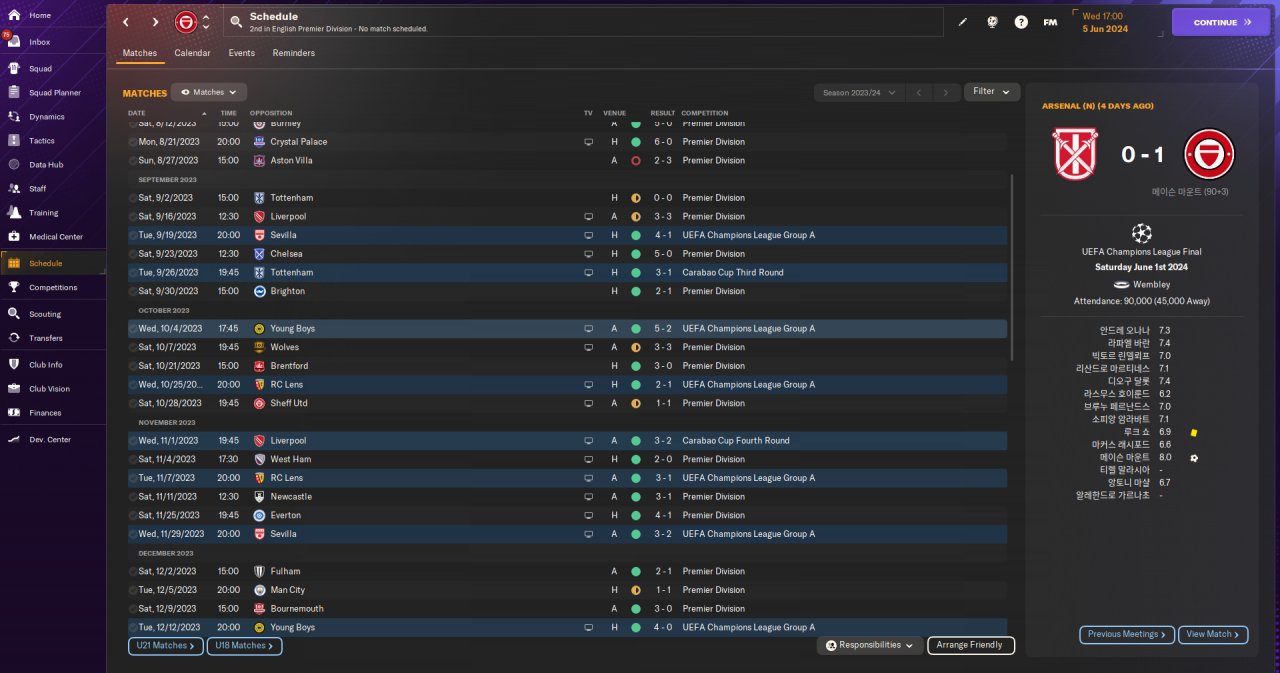Open the FM menu icon
This screenshot has height=673, width=1280.
pyautogui.click(x=1050, y=22)
